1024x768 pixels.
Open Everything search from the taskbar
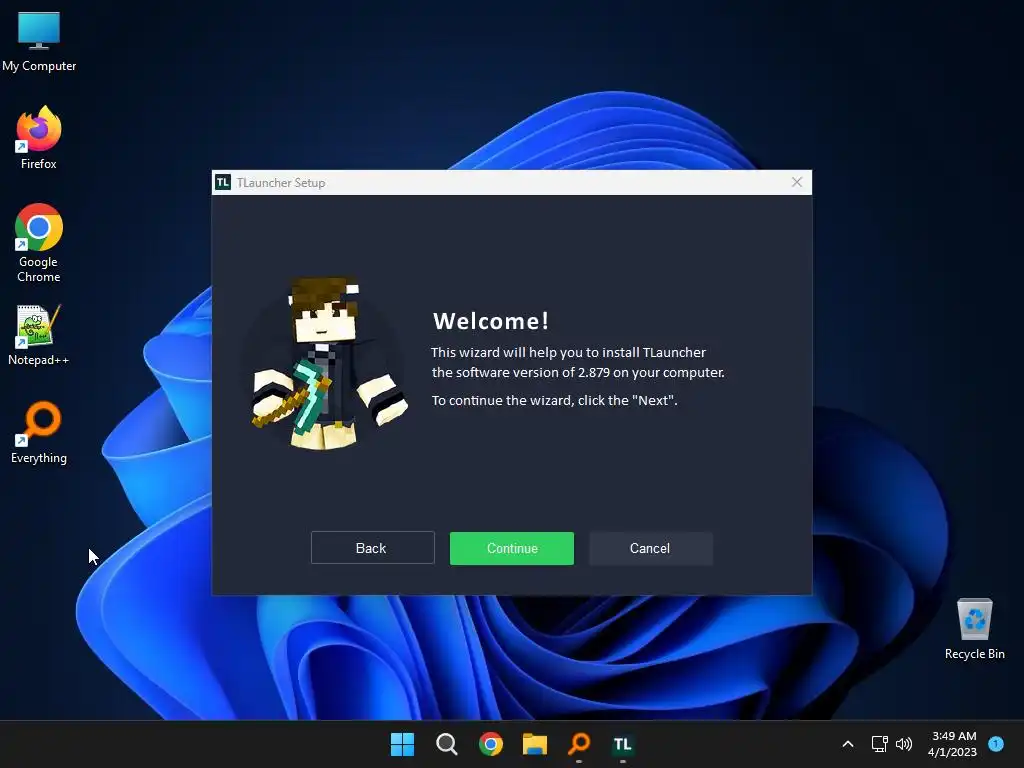click(579, 744)
